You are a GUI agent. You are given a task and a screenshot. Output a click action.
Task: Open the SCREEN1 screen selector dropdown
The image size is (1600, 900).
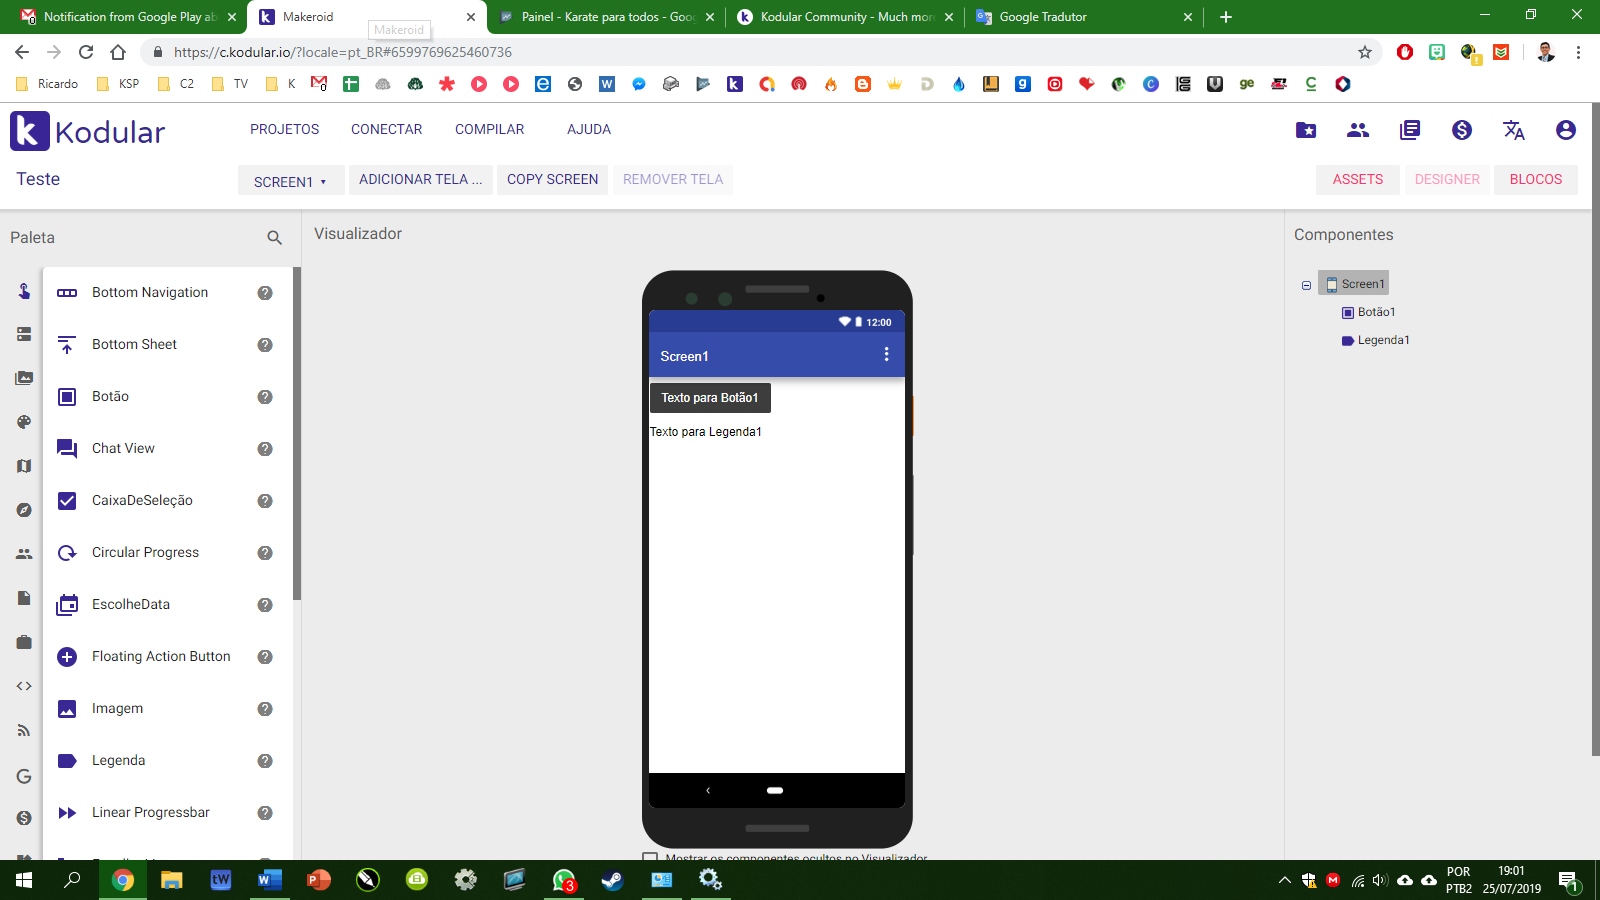[x=291, y=181]
